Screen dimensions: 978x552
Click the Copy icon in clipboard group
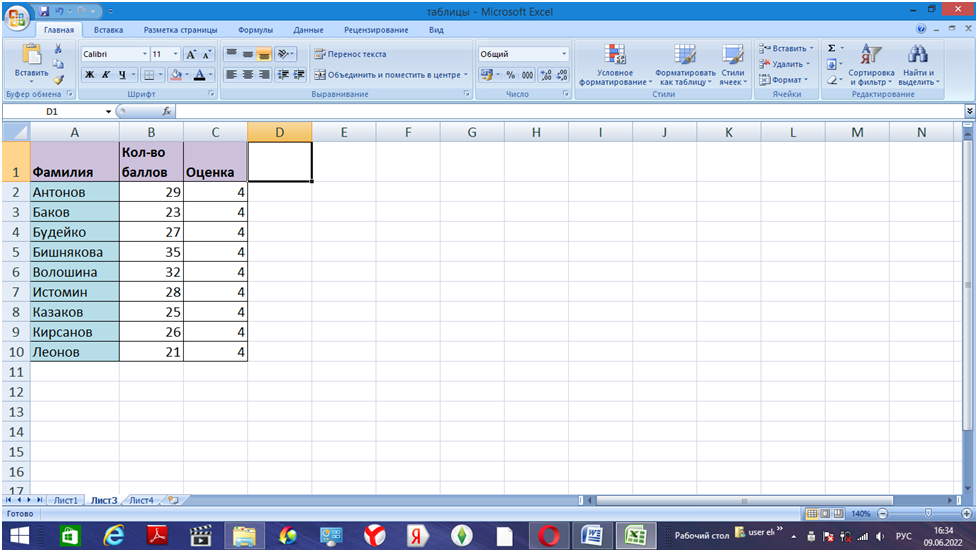click(x=58, y=64)
